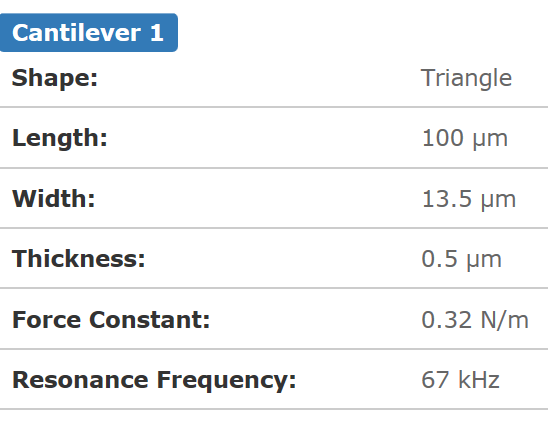Click the 67 kHz frequency value
Screen dimensions: 548x424
[460, 380]
